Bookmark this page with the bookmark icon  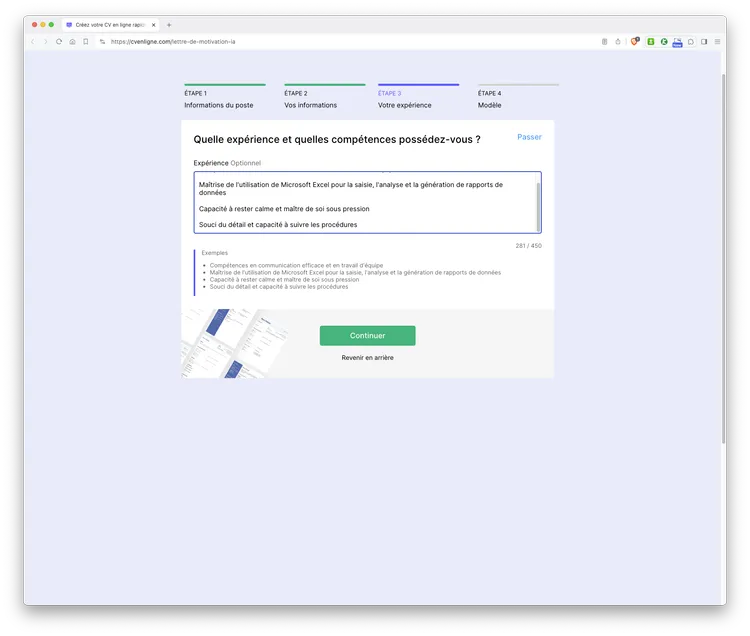tap(86, 42)
